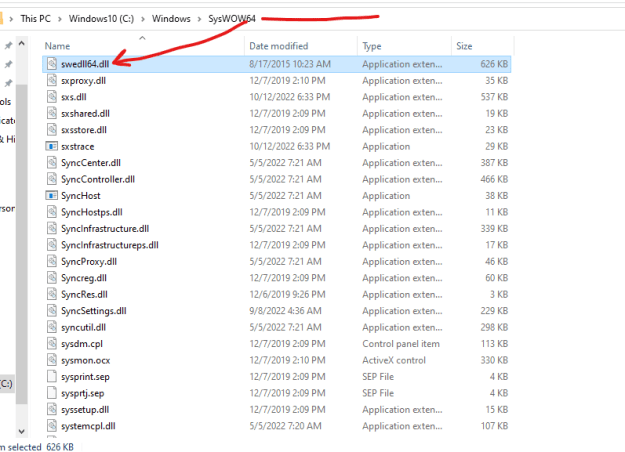Select the sysdm.cpl file name
The width and height of the screenshot is (625, 452).
pyautogui.click(x=82, y=344)
